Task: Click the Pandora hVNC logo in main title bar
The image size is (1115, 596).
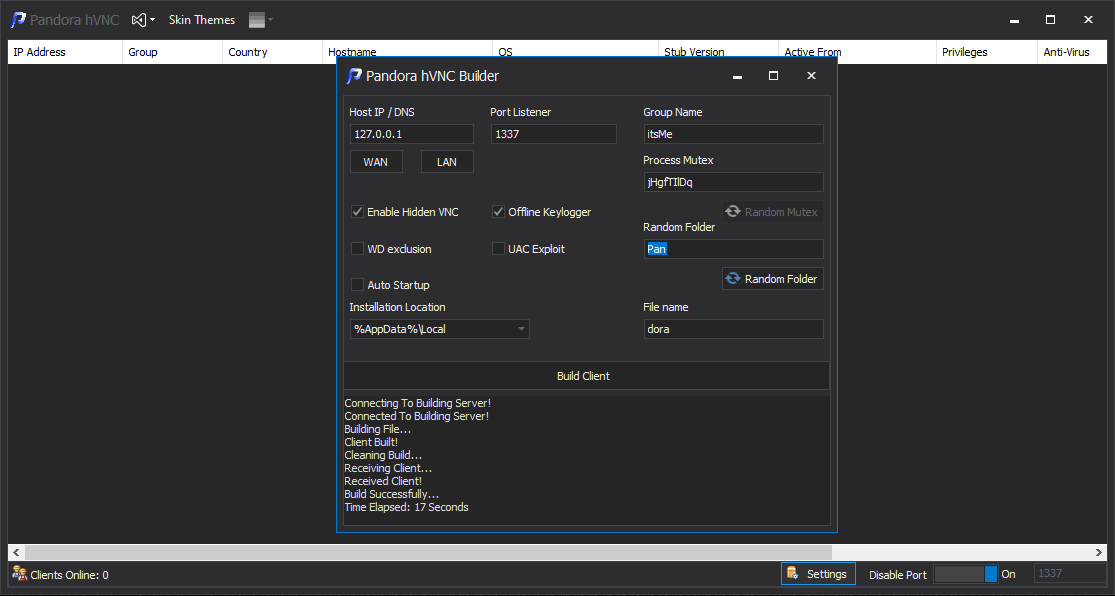Action: point(18,20)
